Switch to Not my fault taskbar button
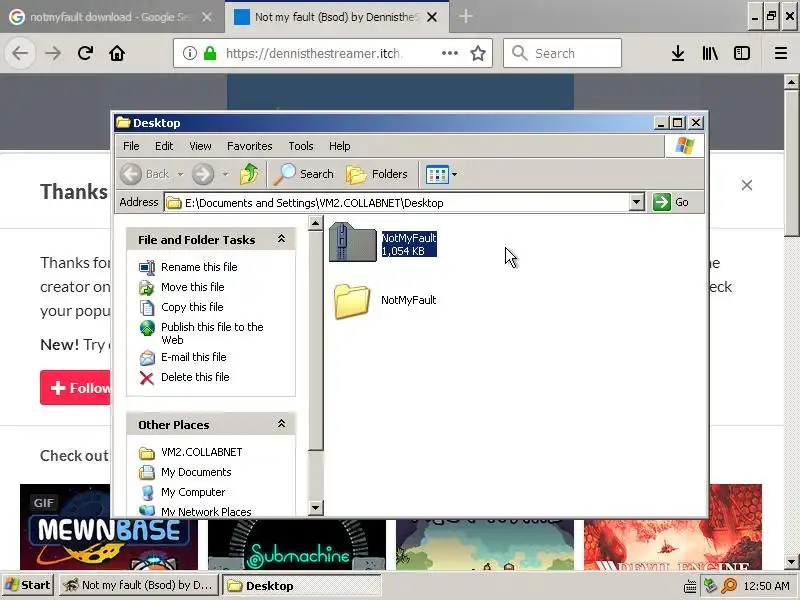Image resolution: width=800 pixels, height=600 pixels. 139,585
